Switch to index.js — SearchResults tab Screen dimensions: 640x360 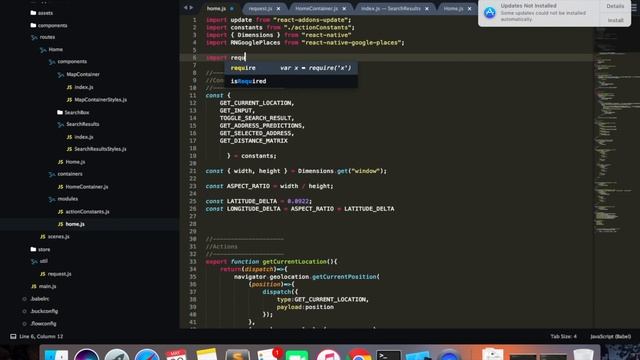pos(391,9)
